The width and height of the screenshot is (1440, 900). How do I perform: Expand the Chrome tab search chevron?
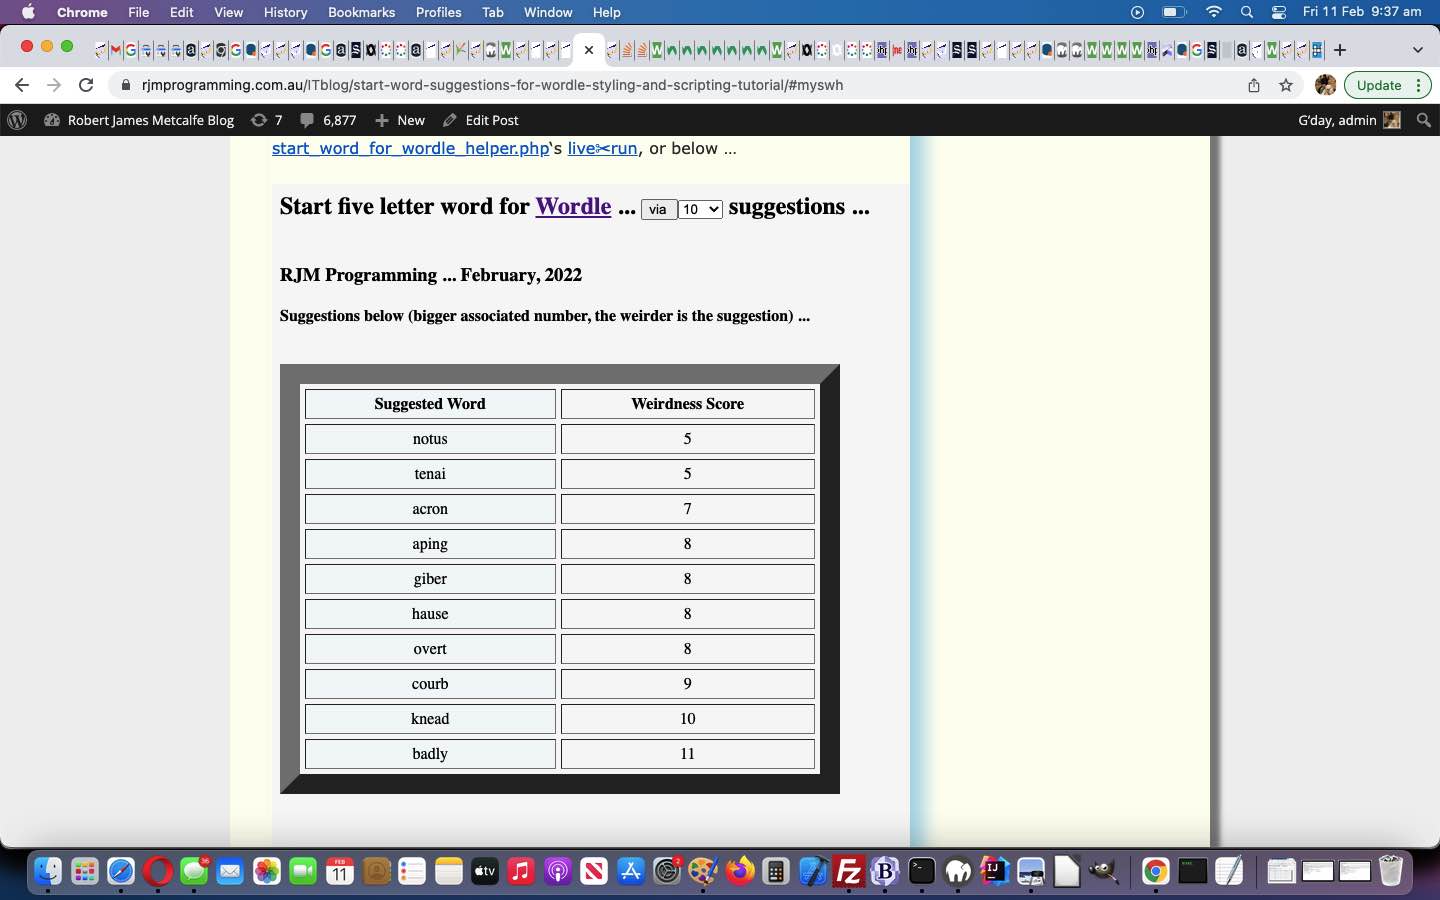1417,49
